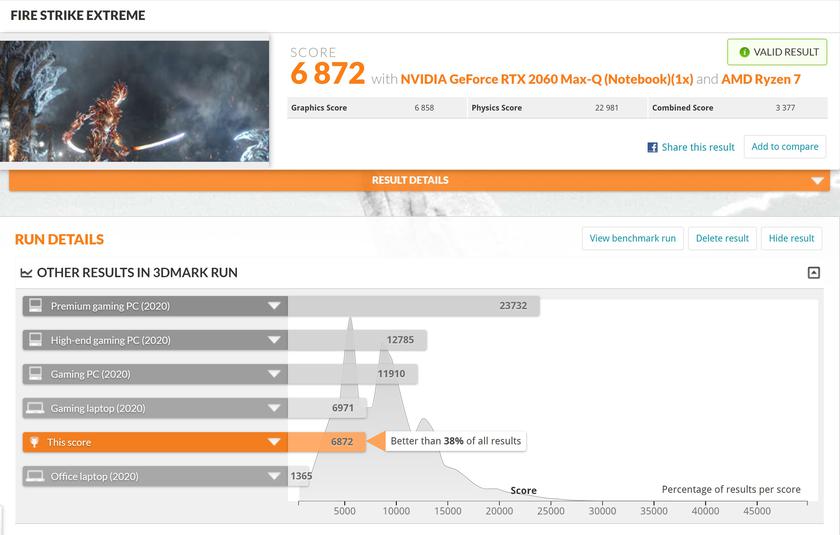
Task: Open the High-end gaming PC dropdown arrow
Action: [274, 340]
